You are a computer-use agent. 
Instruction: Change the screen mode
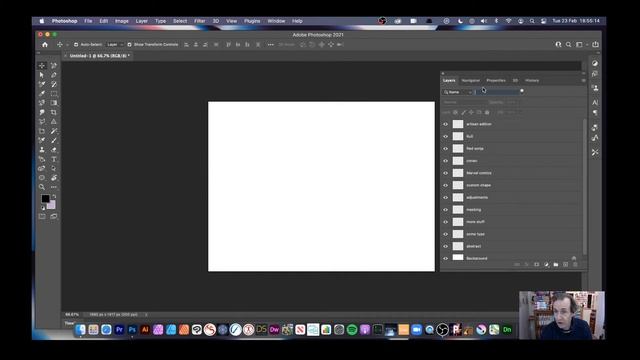click(x=53, y=216)
